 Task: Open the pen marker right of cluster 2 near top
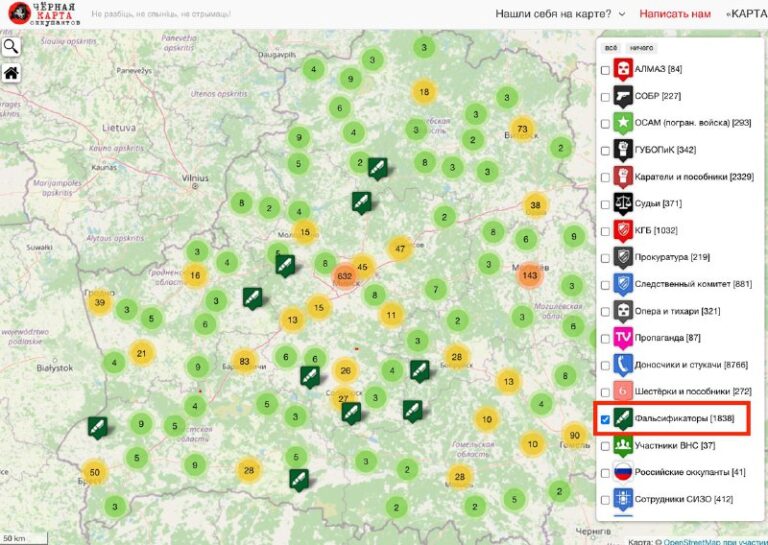(378, 169)
